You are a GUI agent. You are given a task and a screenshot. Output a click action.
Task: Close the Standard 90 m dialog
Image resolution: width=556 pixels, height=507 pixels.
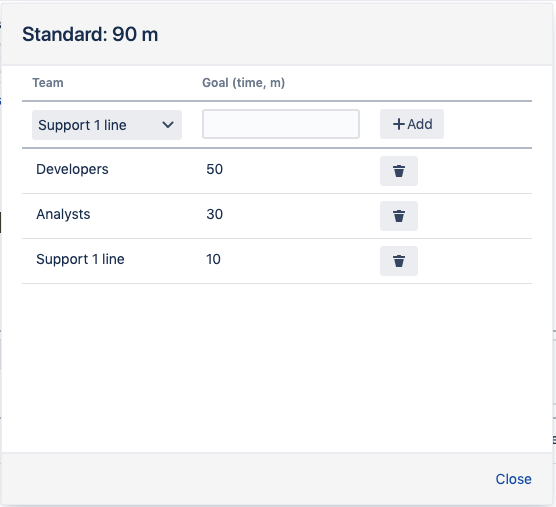(x=513, y=479)
